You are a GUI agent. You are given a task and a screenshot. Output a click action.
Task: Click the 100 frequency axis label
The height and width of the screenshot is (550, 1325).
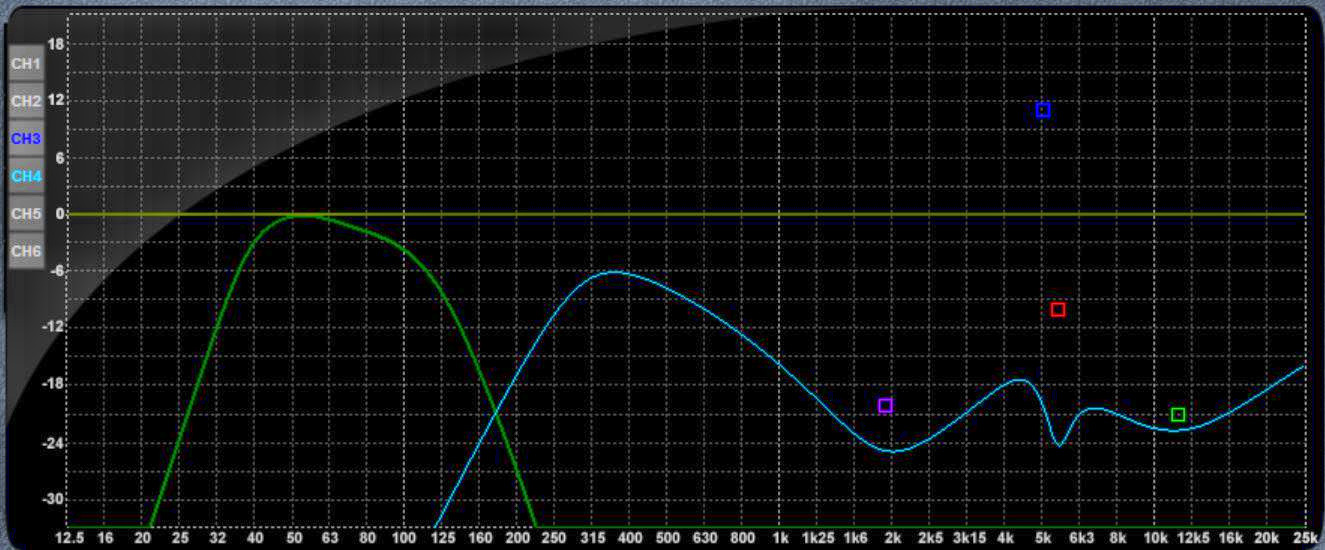(404, 538)
